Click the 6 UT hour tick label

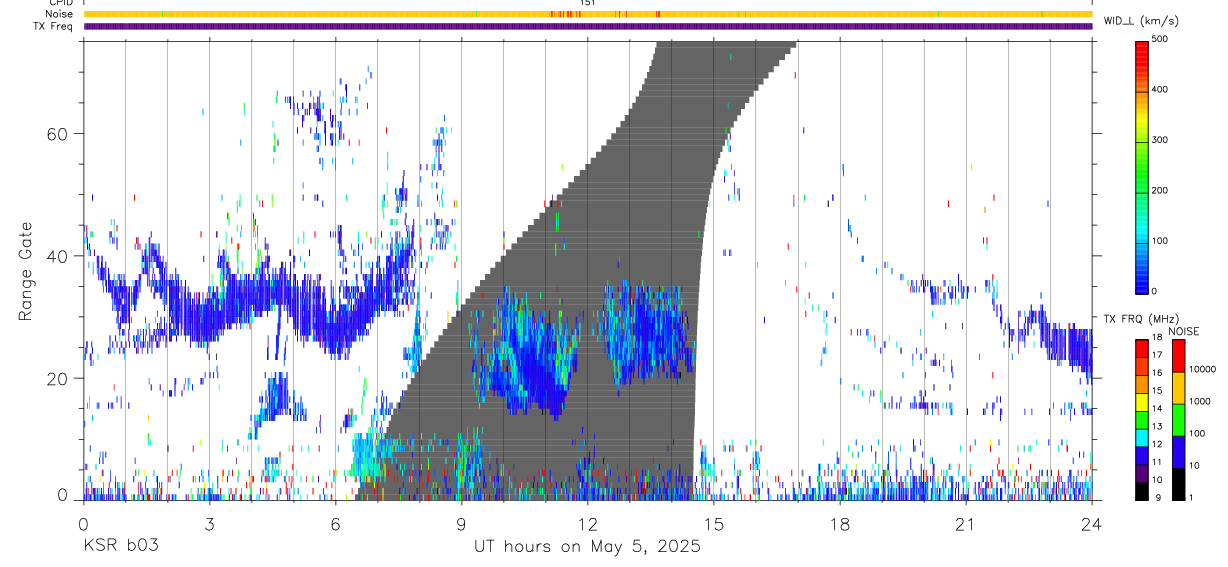[x=335, y=523]
